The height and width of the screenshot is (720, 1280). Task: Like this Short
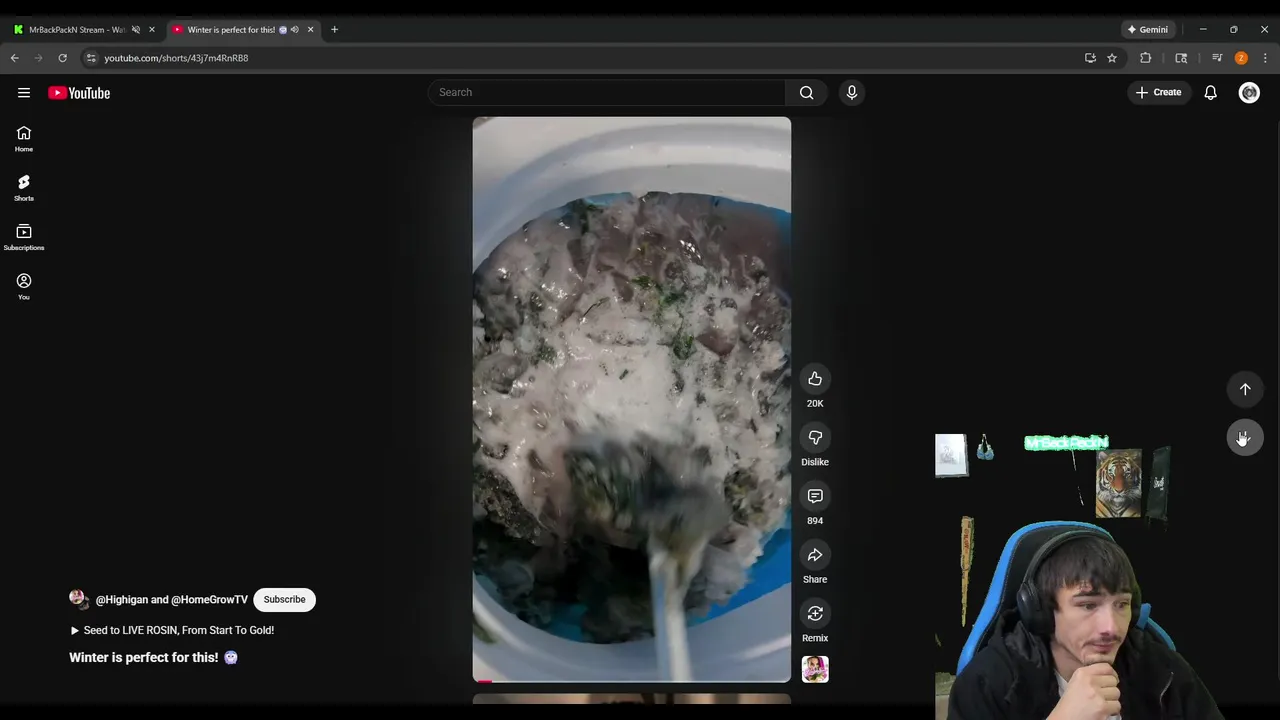pyautogui.click(x=815, y=379)
